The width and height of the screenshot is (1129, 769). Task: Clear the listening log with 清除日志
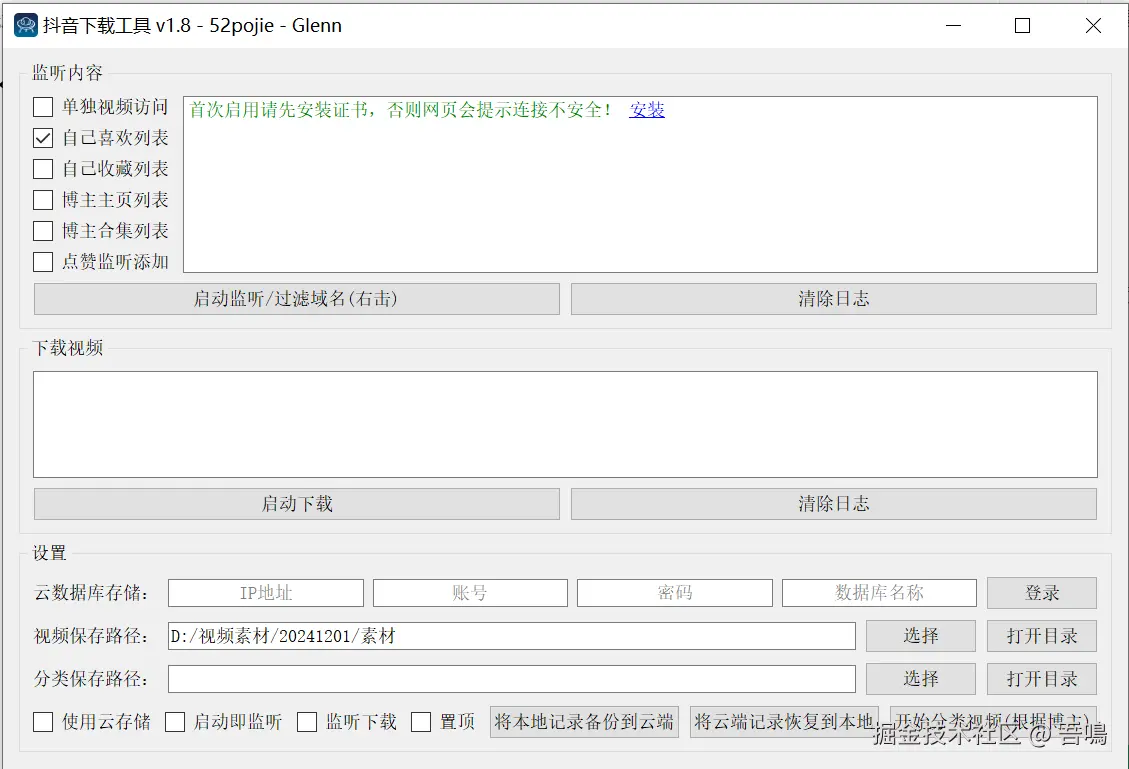pos(834,299)
